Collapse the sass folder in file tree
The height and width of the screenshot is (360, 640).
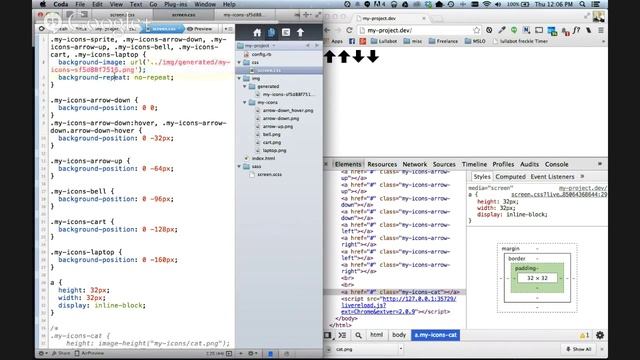tap(239, 167)
